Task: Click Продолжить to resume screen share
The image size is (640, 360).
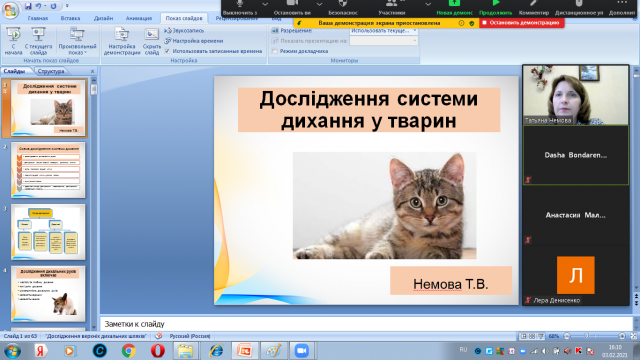Action: coord(495,8)
